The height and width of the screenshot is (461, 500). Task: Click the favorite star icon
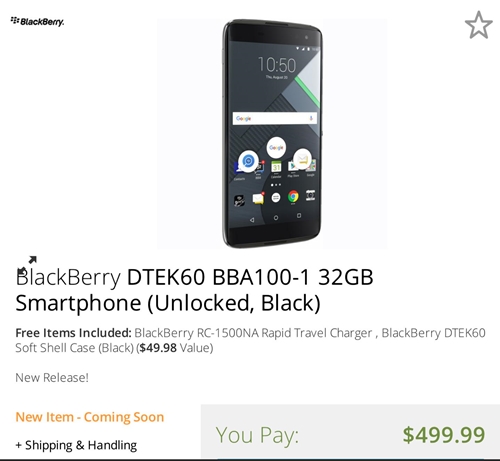click(x=478, y=25)
